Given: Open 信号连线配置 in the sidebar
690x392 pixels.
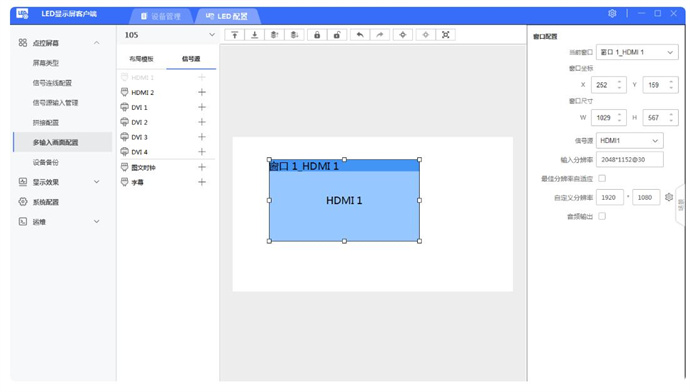Looking at the screenshot, I should pos(52,83).
